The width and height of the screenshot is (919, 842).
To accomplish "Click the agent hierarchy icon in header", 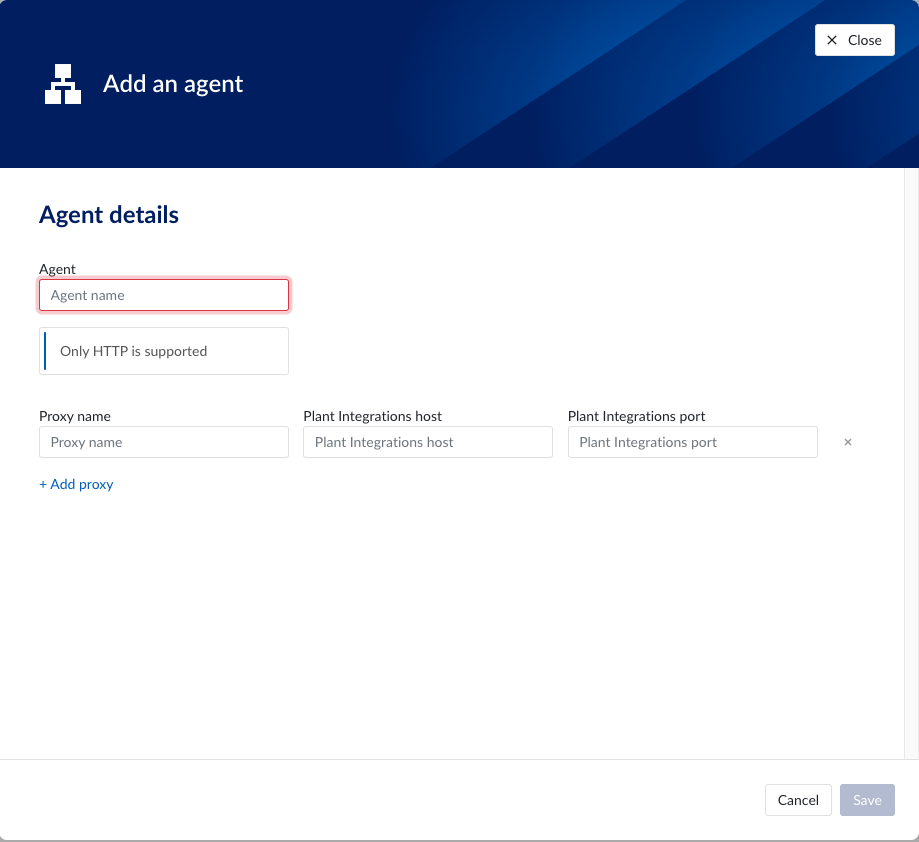I will (63, 84).
